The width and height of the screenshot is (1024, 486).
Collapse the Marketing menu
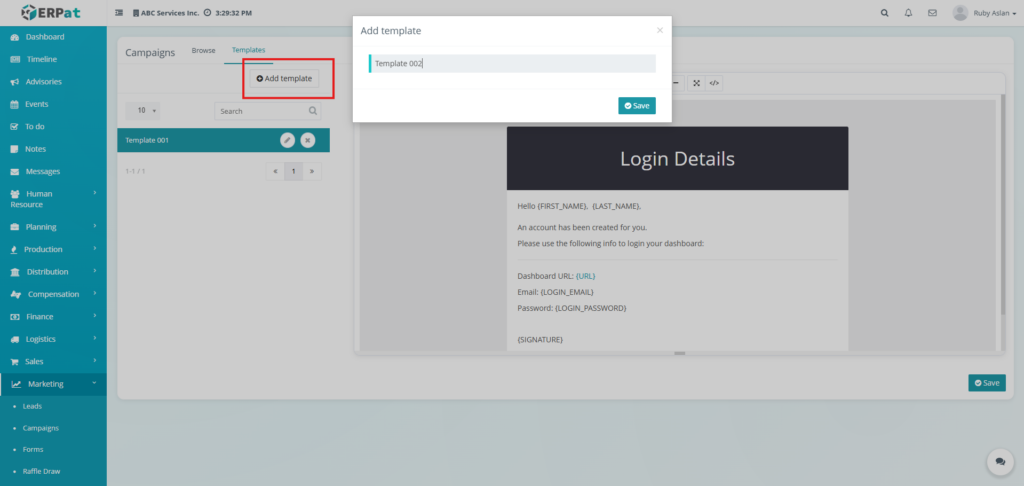click(54, 384)
